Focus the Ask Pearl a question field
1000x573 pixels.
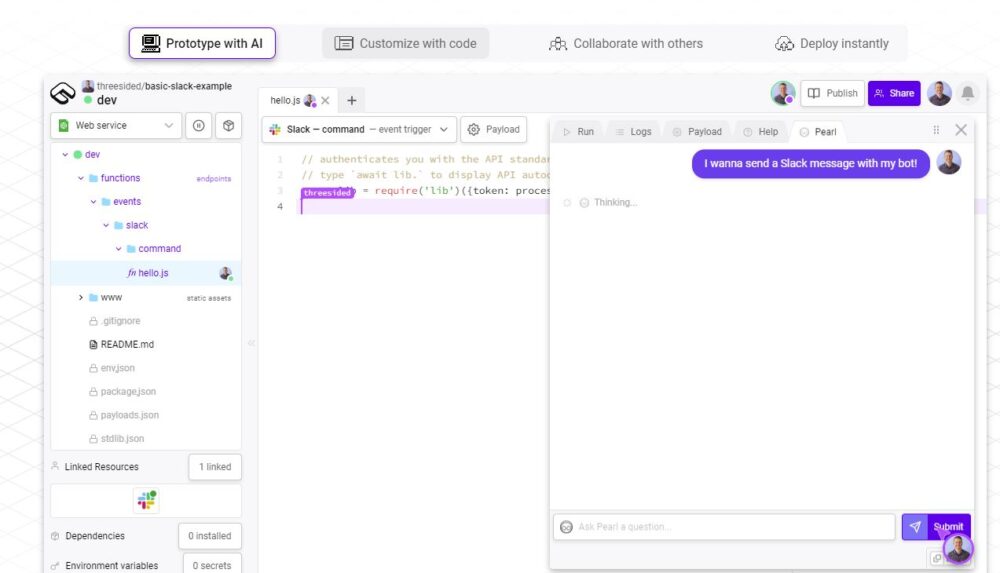(x=724, y=527)
